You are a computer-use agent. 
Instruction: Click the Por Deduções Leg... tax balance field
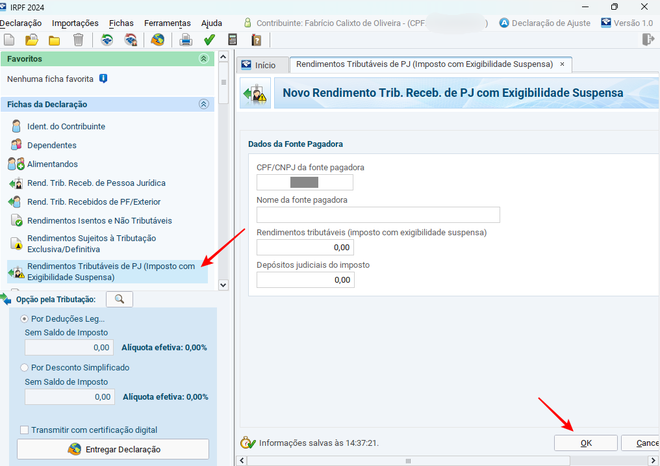(x=69, y=348)
